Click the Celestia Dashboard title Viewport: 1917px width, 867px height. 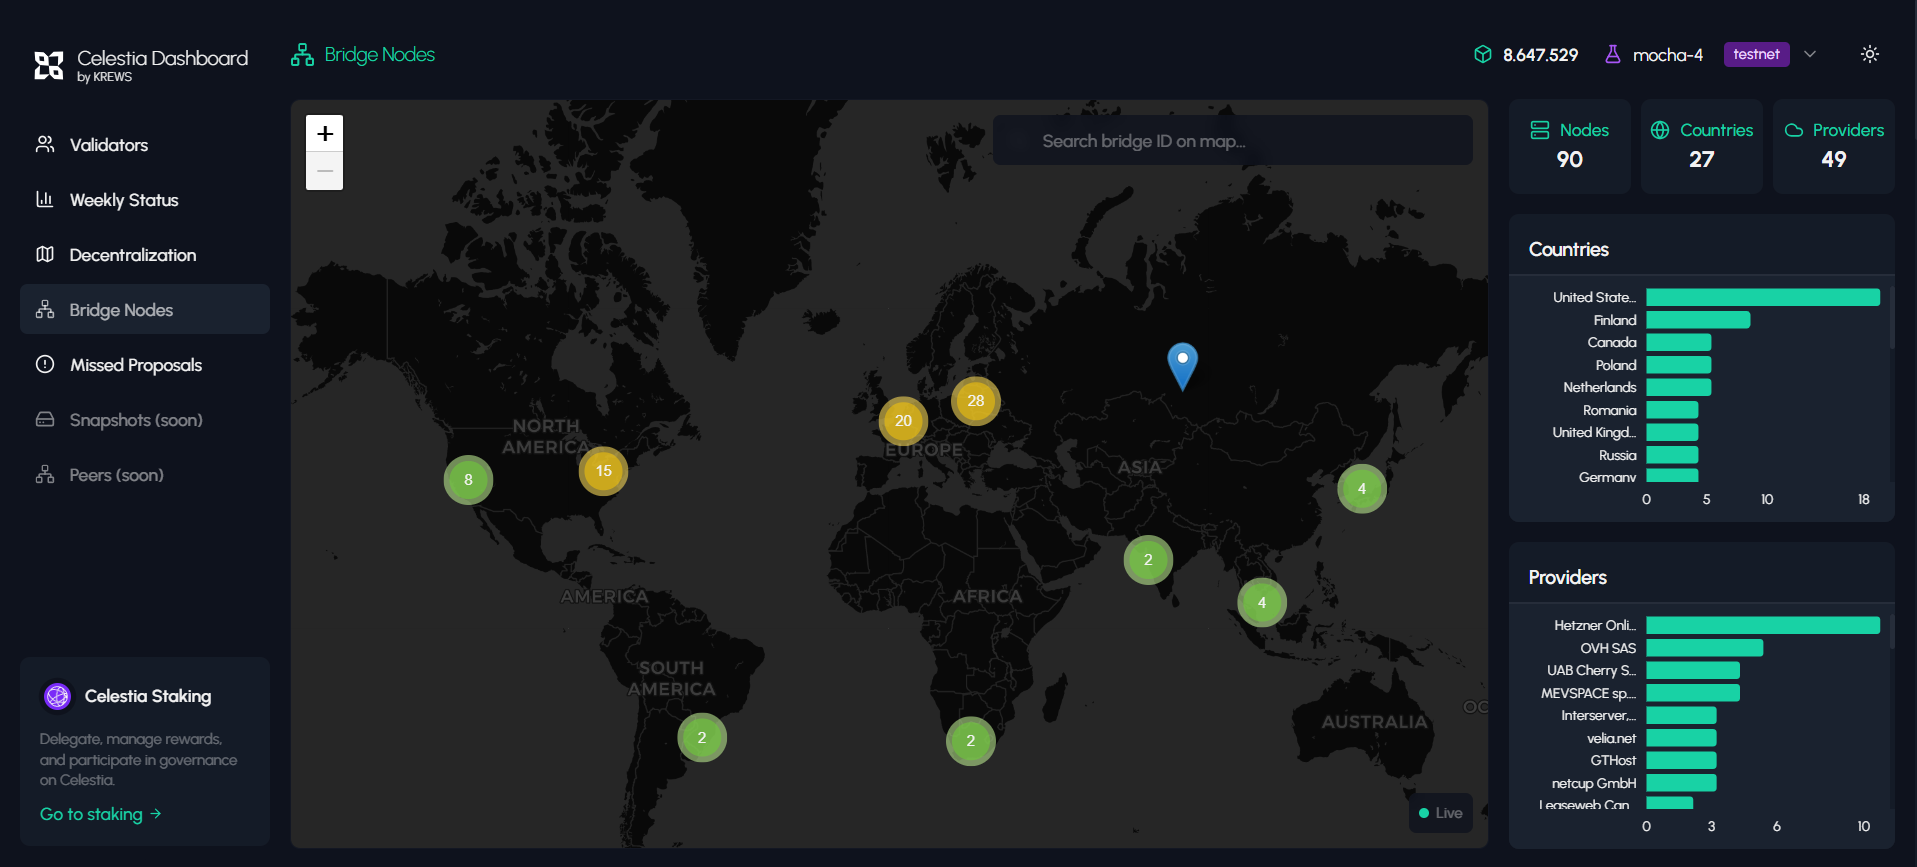tap(162, 58)
